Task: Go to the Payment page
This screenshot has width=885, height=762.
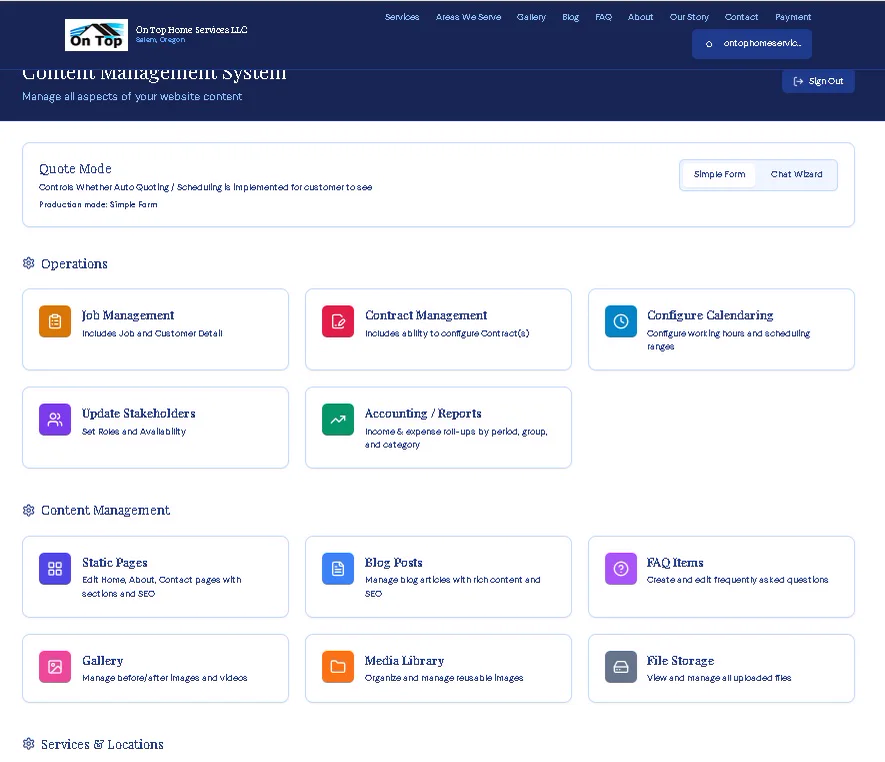Action: pos(793,17)
